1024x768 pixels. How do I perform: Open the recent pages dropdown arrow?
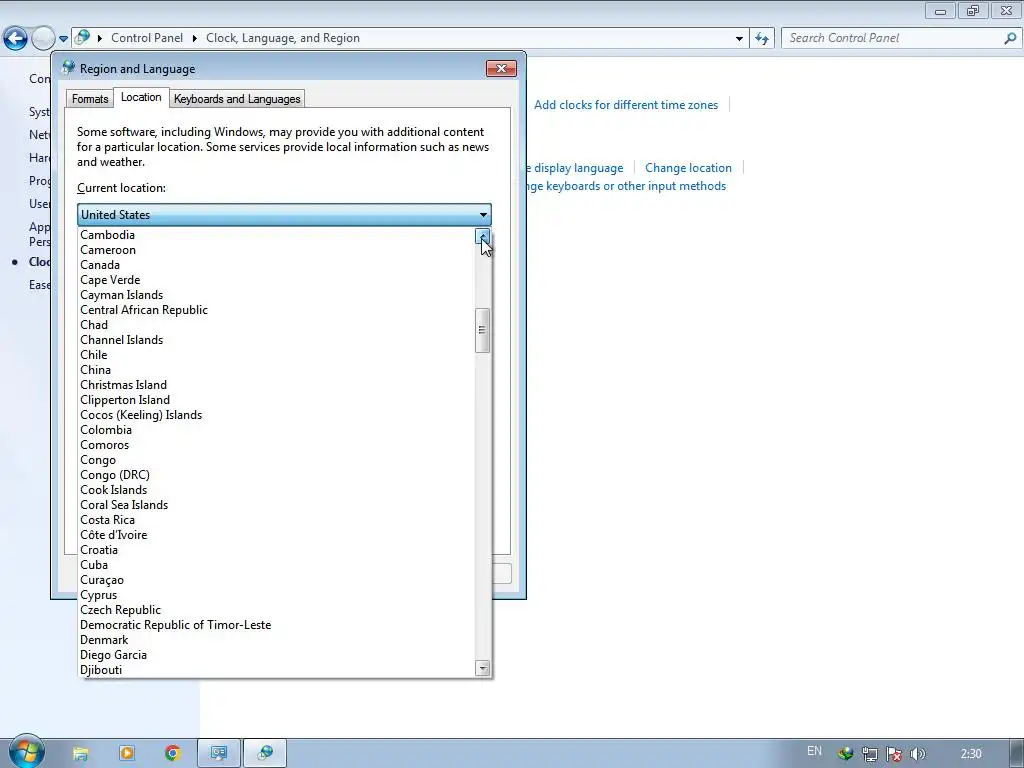point(63,39)
